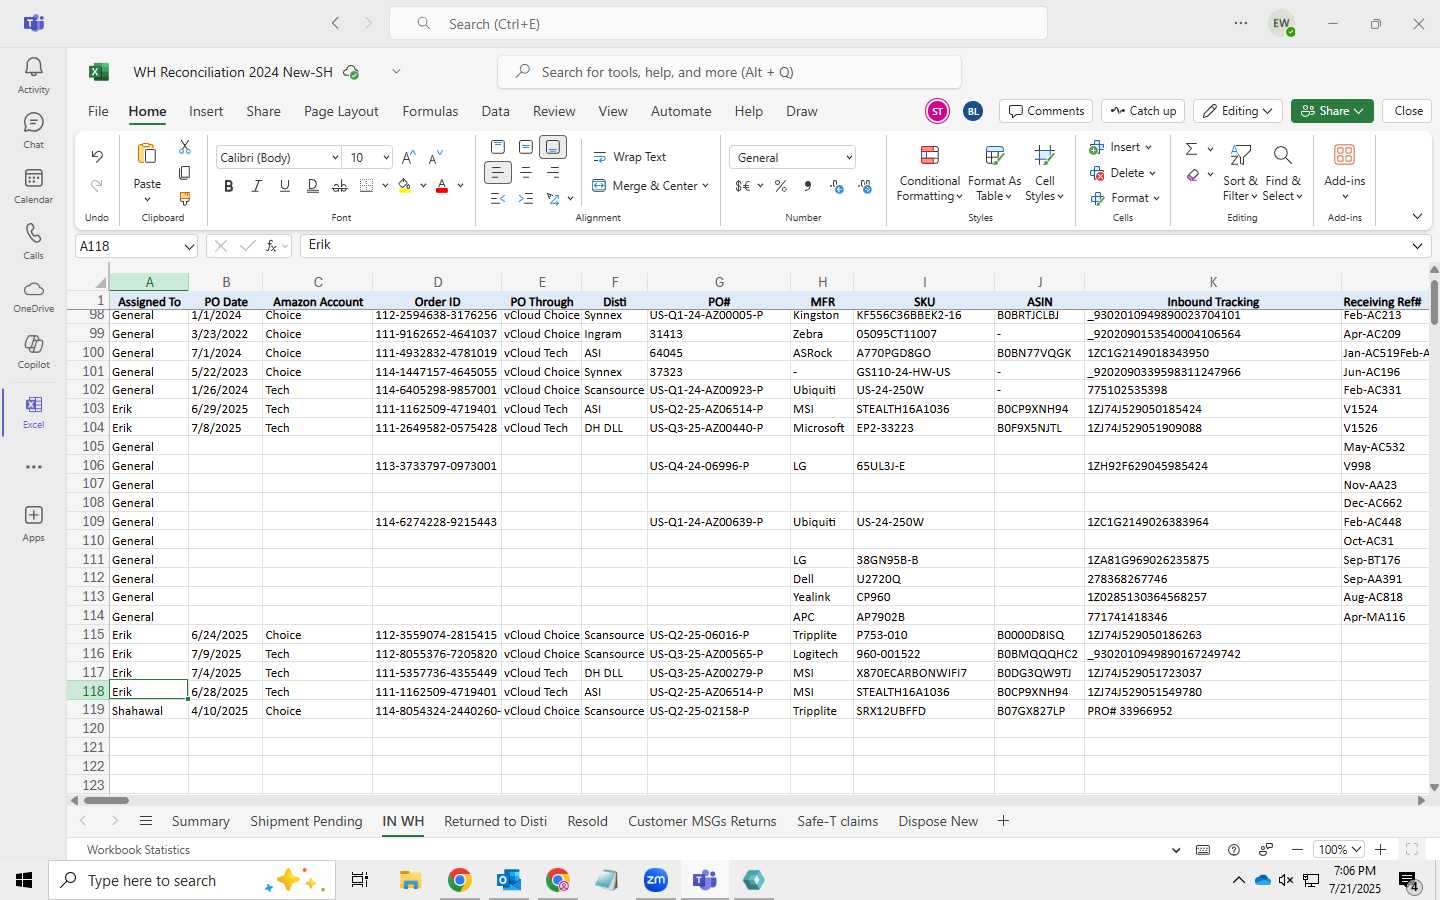
Task: Expand the formula bar chevron
Action: pyautogui.click(x=1417, y=246)
